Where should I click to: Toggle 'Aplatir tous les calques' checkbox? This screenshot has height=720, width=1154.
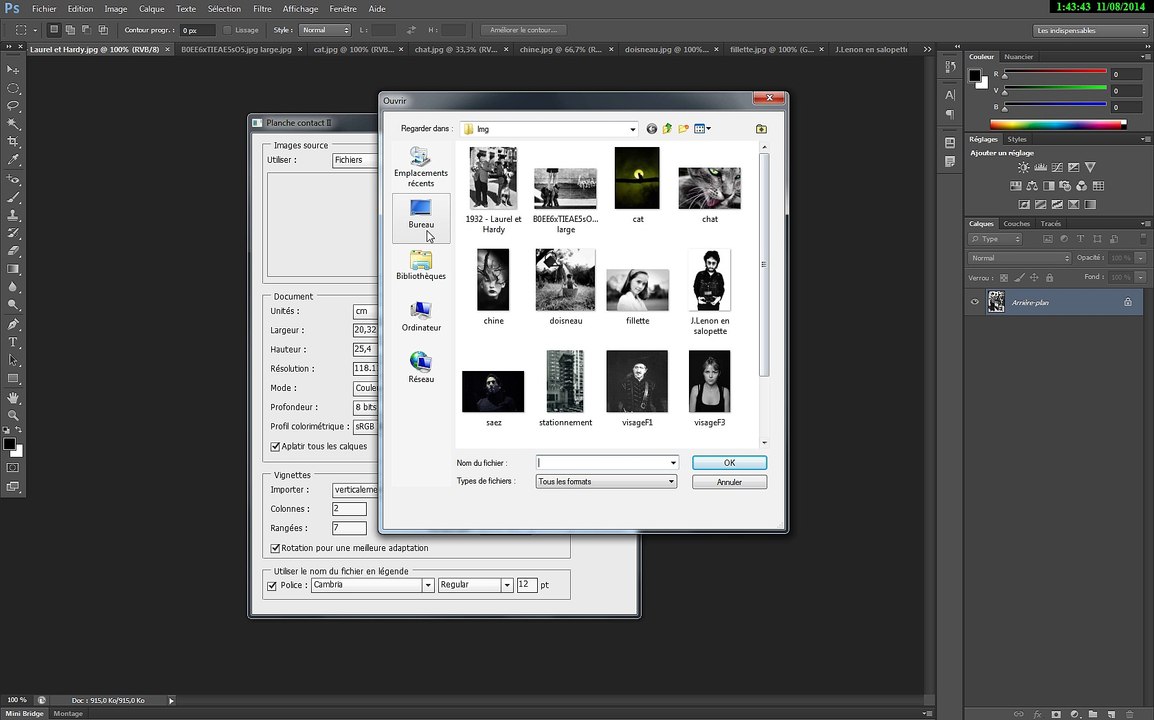tap(275, 446)
